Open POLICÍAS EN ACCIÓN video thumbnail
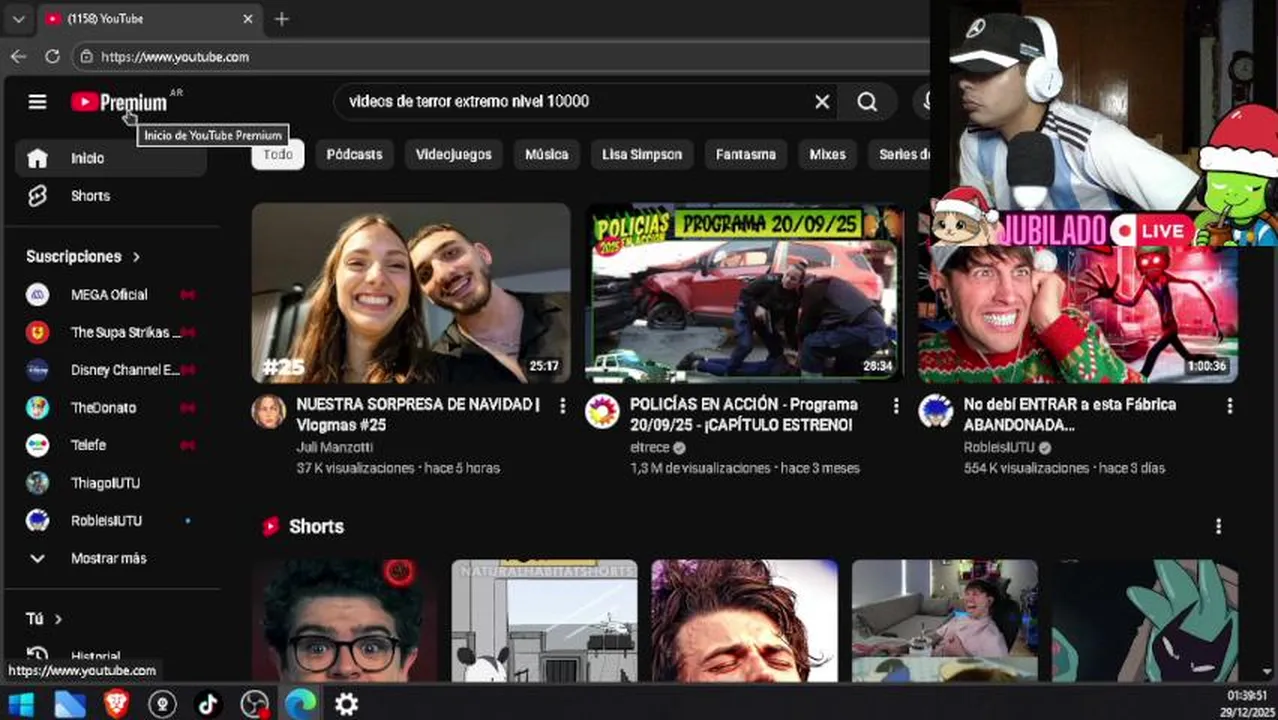1278x720 pixels. coord(745,293)
